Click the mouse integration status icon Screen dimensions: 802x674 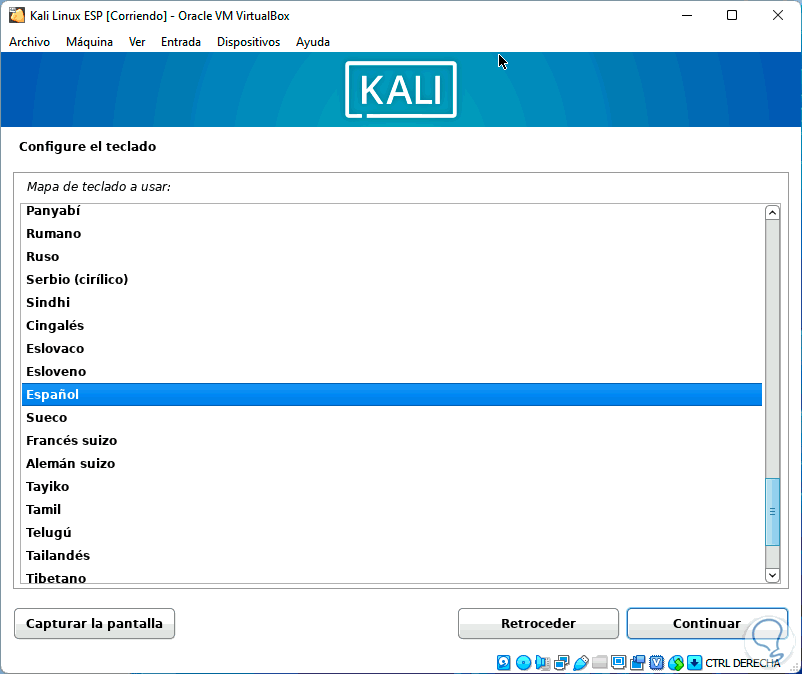pos(676,663)
